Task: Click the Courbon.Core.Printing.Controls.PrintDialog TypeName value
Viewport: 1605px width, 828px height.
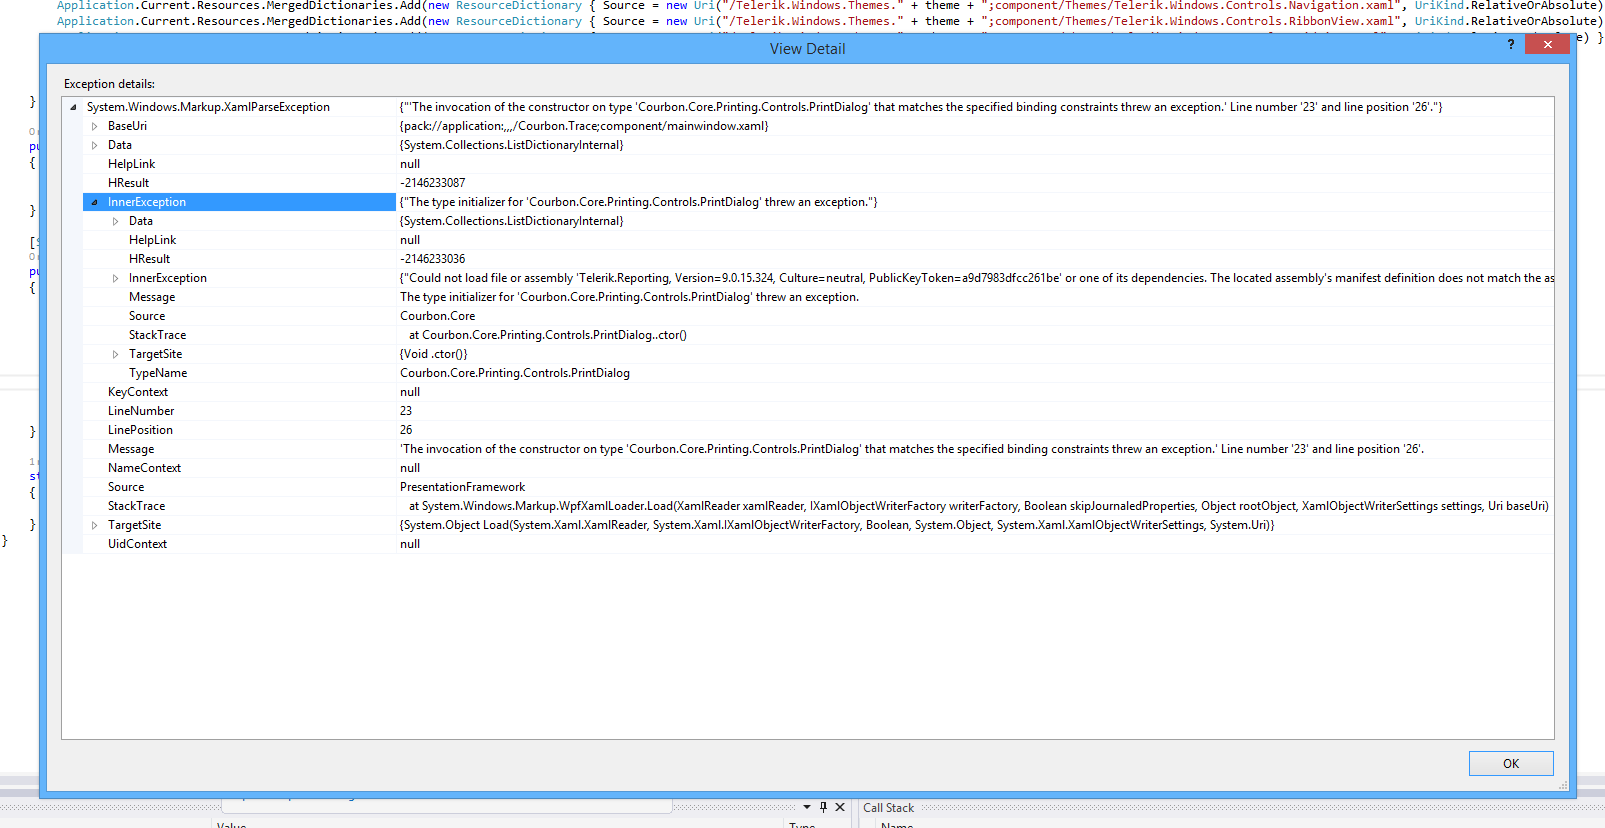Action: (515, 373)
